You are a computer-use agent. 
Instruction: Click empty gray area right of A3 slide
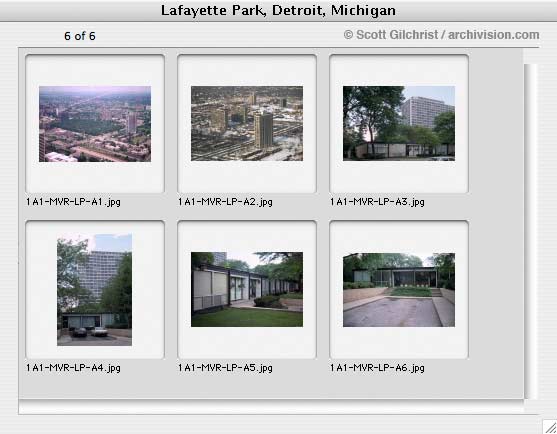point(496,124)
